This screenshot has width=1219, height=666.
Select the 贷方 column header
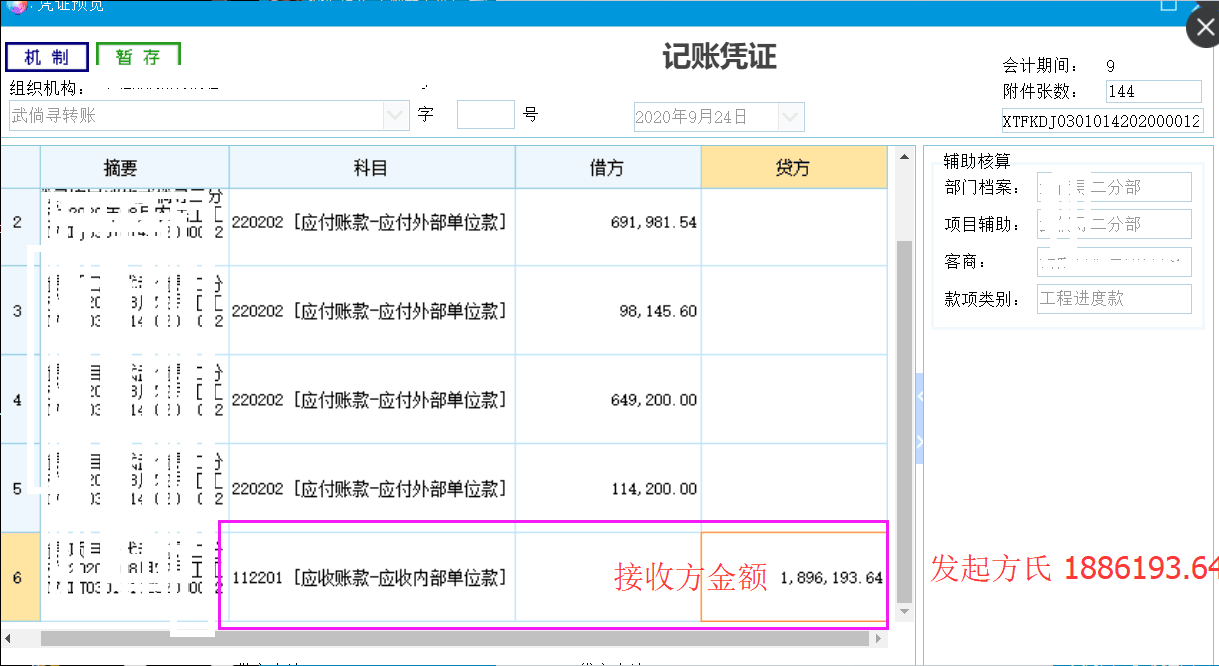pos(793,168)
